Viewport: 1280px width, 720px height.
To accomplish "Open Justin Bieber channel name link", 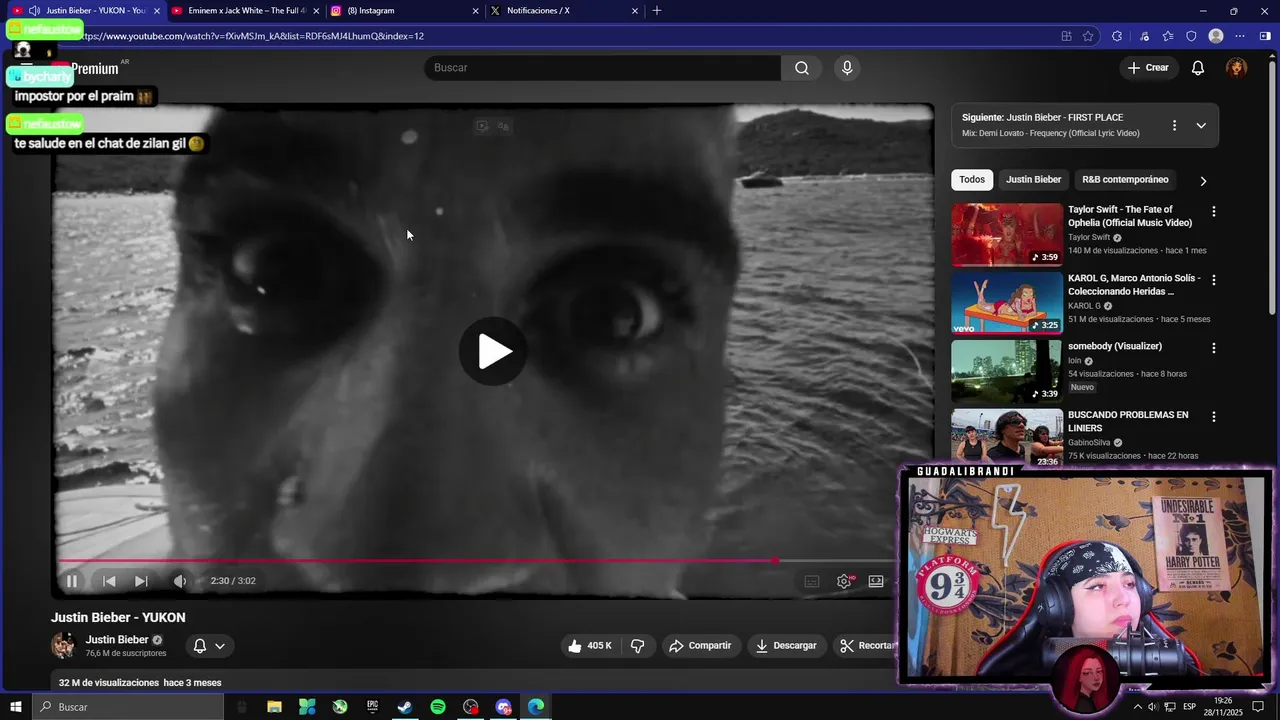I will (x=117, y=640).
